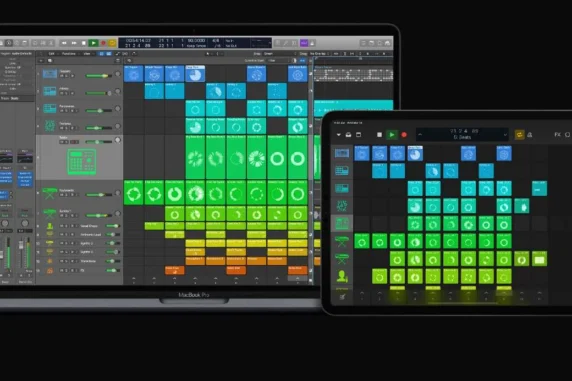Open the view dropdown triangle on the iPad

[338, 135]
